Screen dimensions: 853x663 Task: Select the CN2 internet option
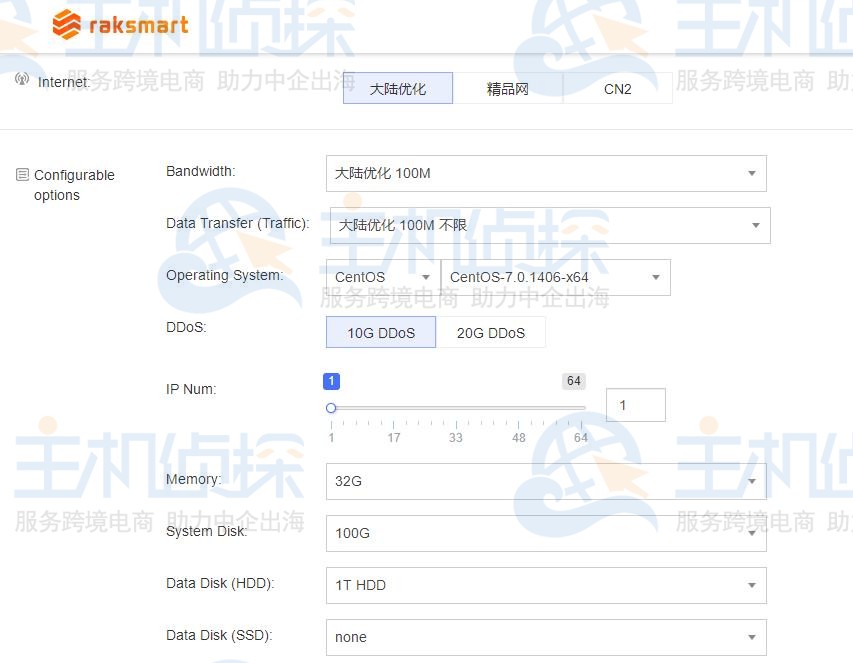click(617, 88)
